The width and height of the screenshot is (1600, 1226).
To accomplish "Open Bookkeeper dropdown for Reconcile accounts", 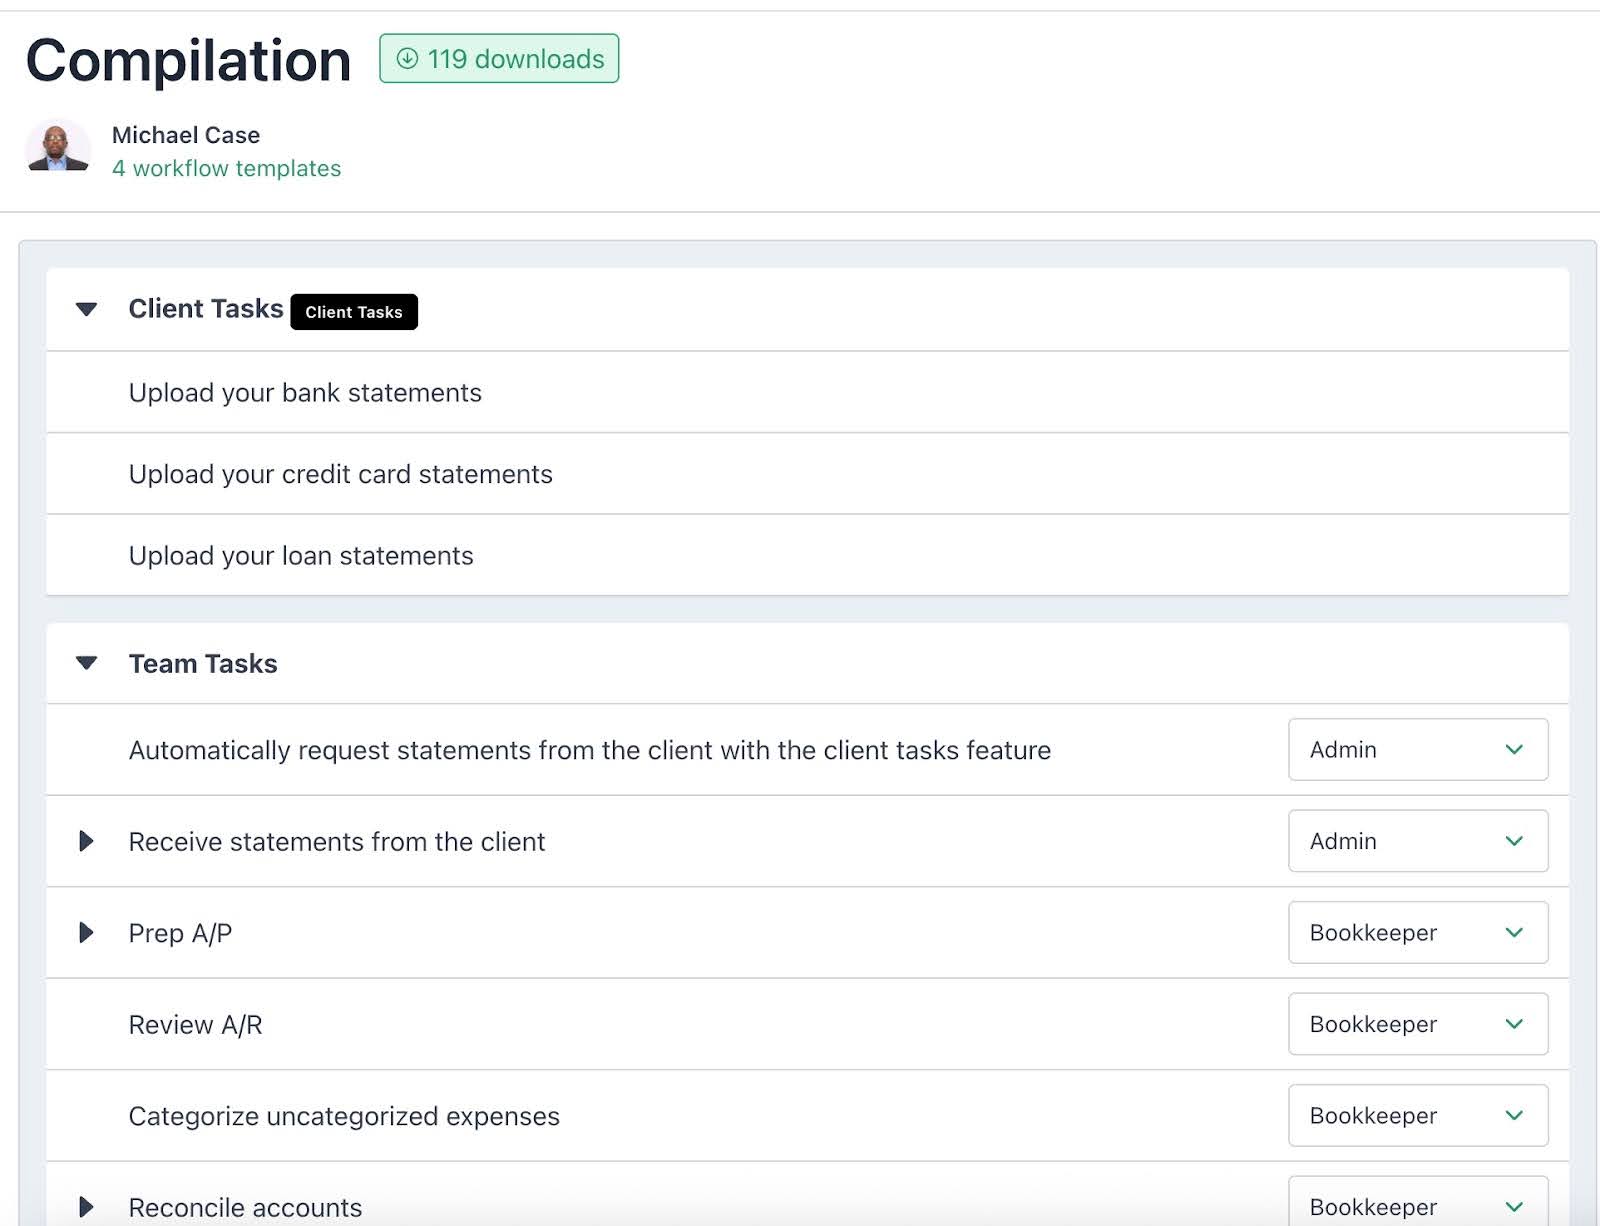I will pos(1417,1205).
